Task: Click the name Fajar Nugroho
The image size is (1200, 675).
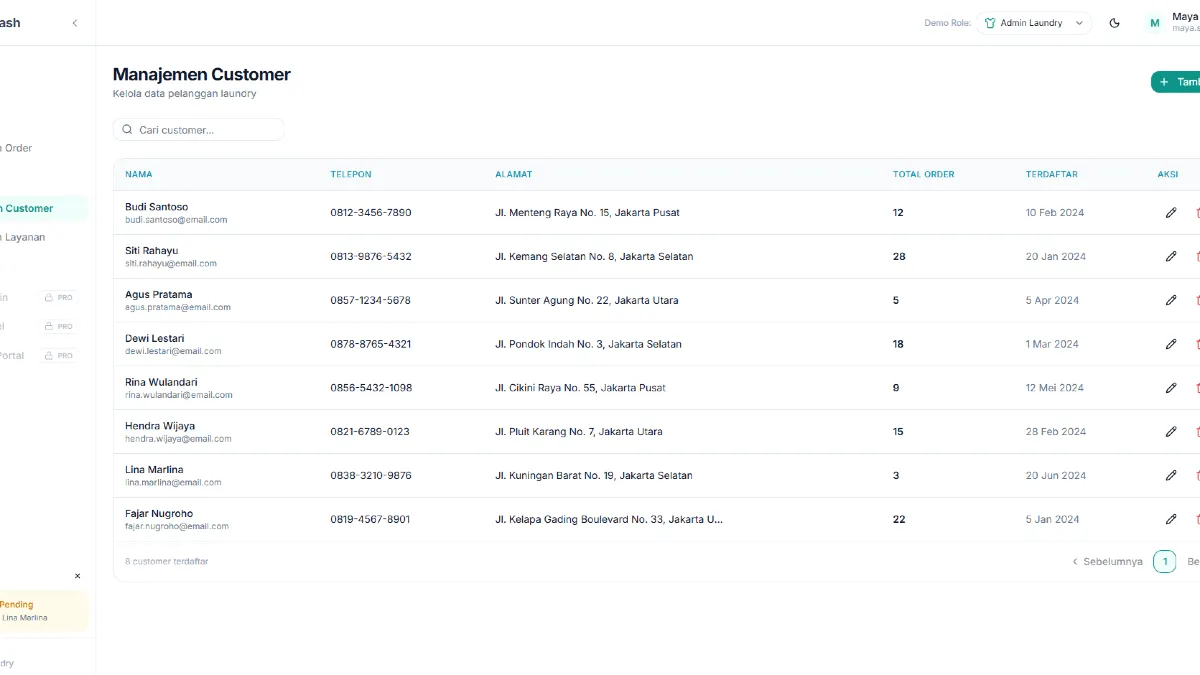Action: pos(159,514)
